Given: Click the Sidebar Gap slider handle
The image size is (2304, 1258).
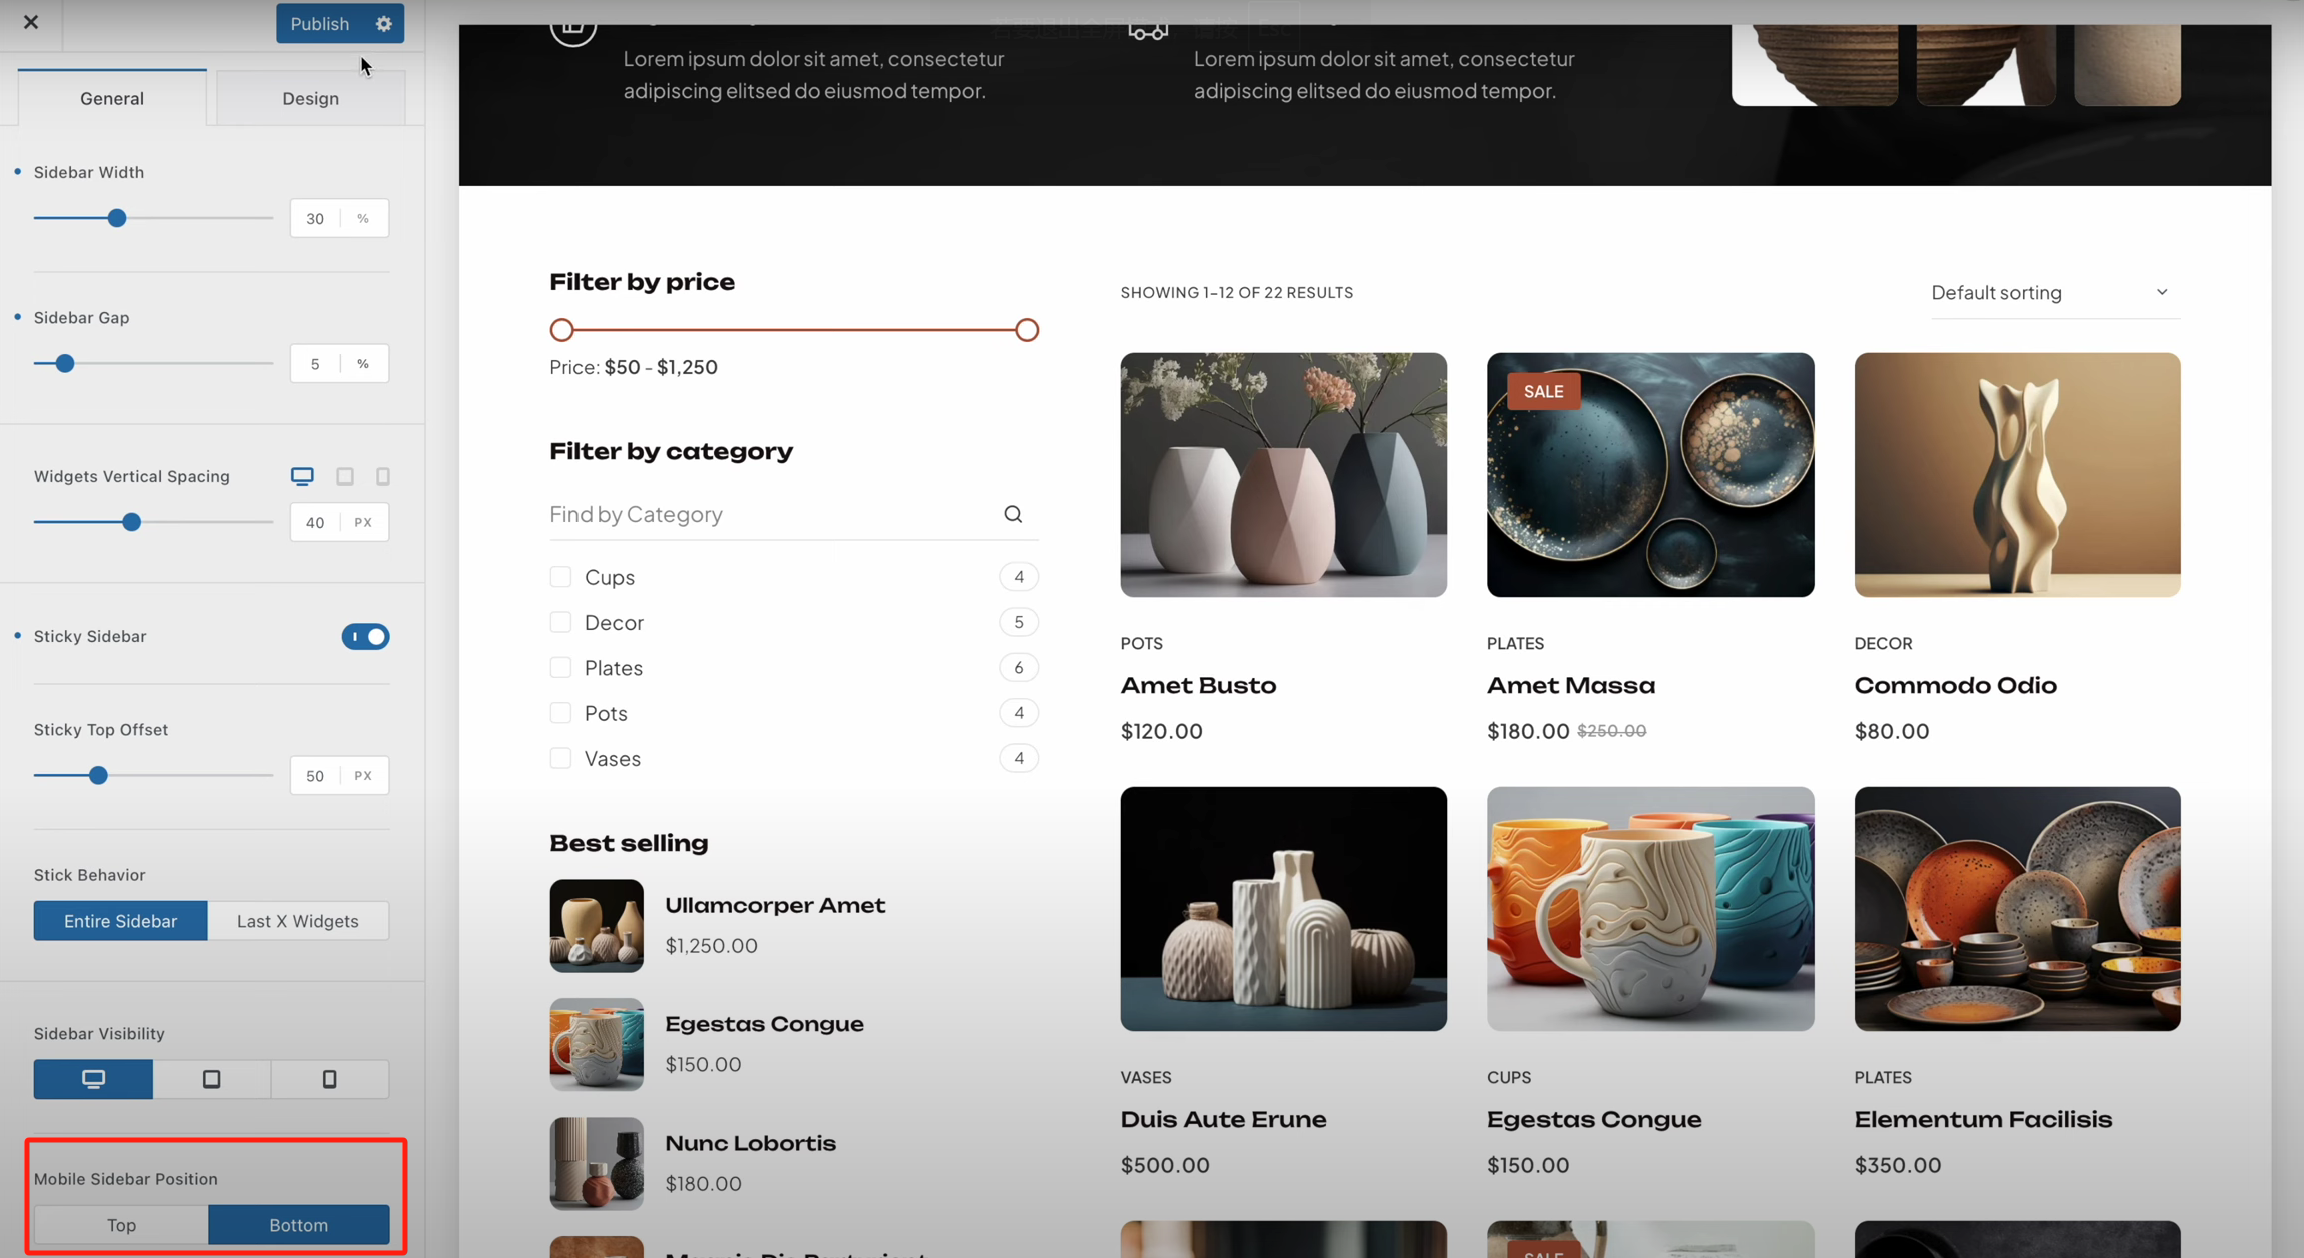Looking at the screenshot, I should coord(65,364).
